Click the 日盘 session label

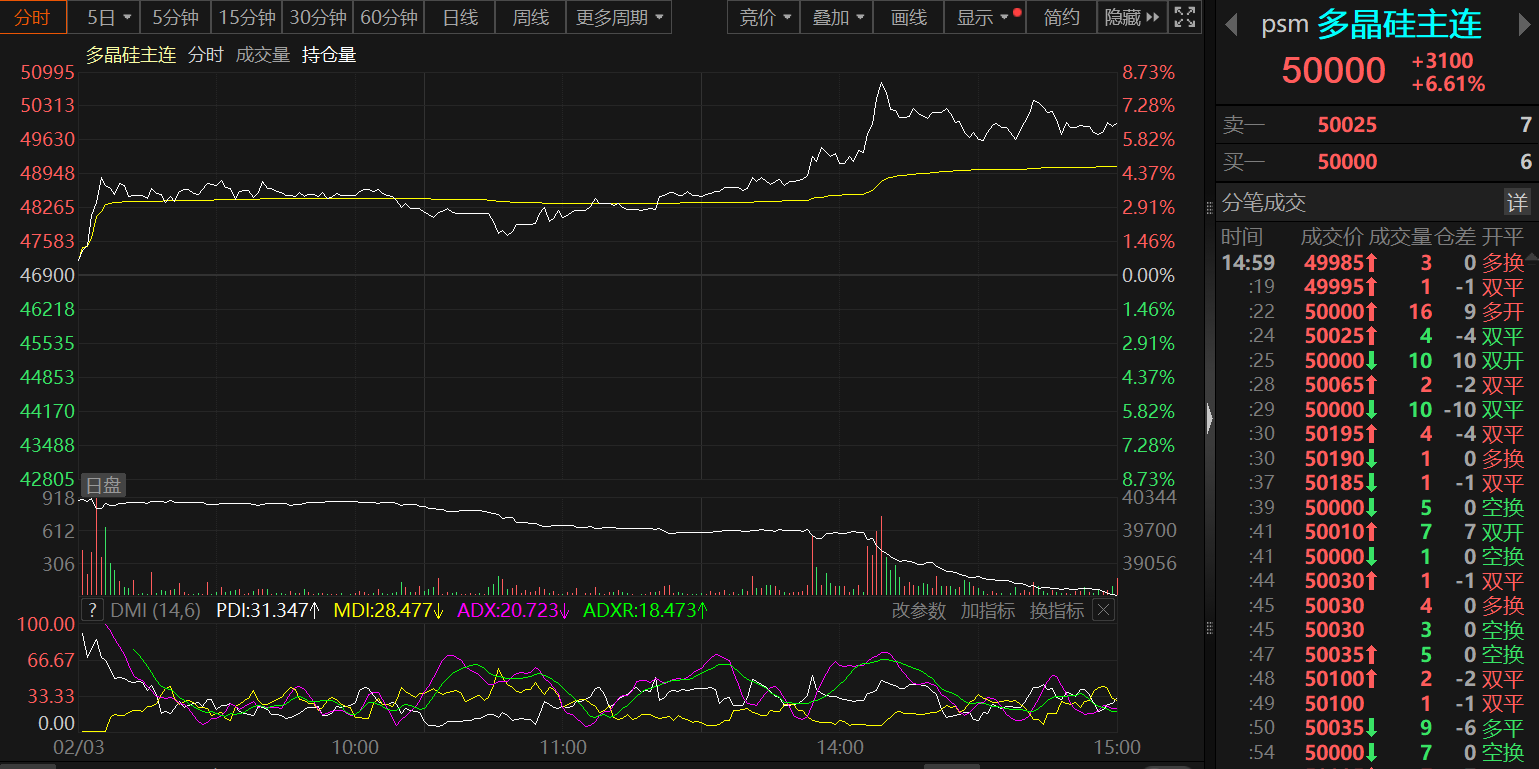(103, 486)
